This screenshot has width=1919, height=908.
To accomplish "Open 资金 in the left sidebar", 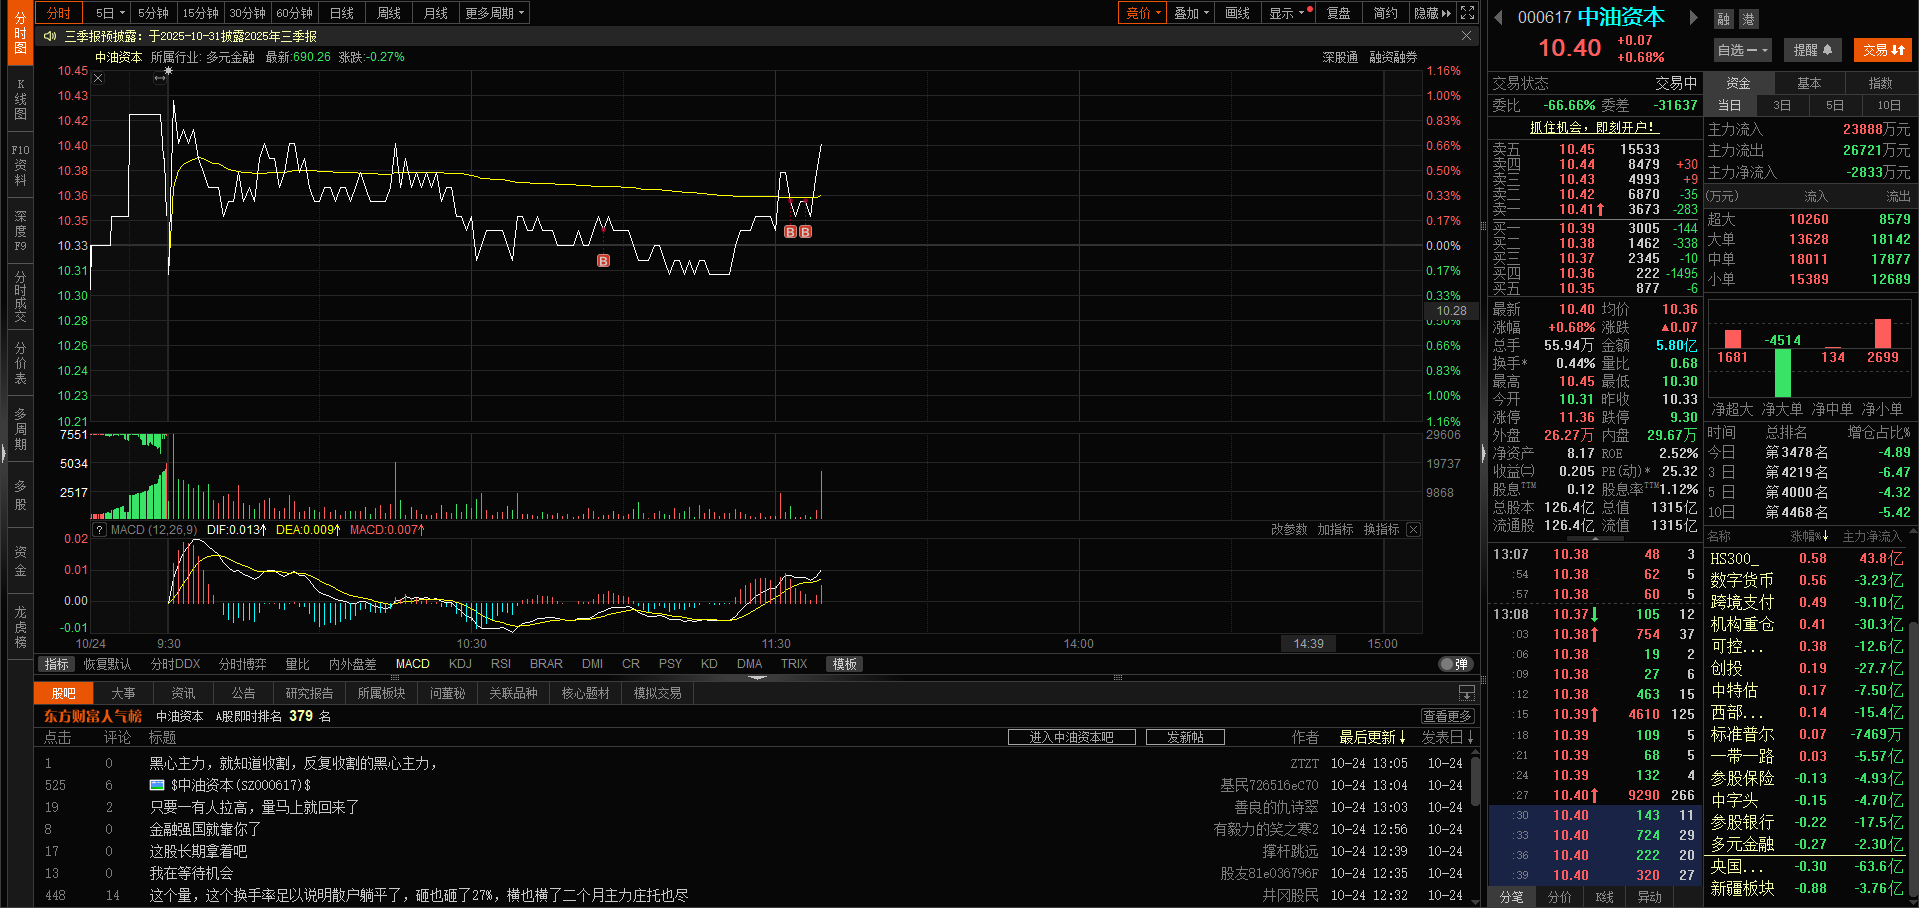I will 20,561.
